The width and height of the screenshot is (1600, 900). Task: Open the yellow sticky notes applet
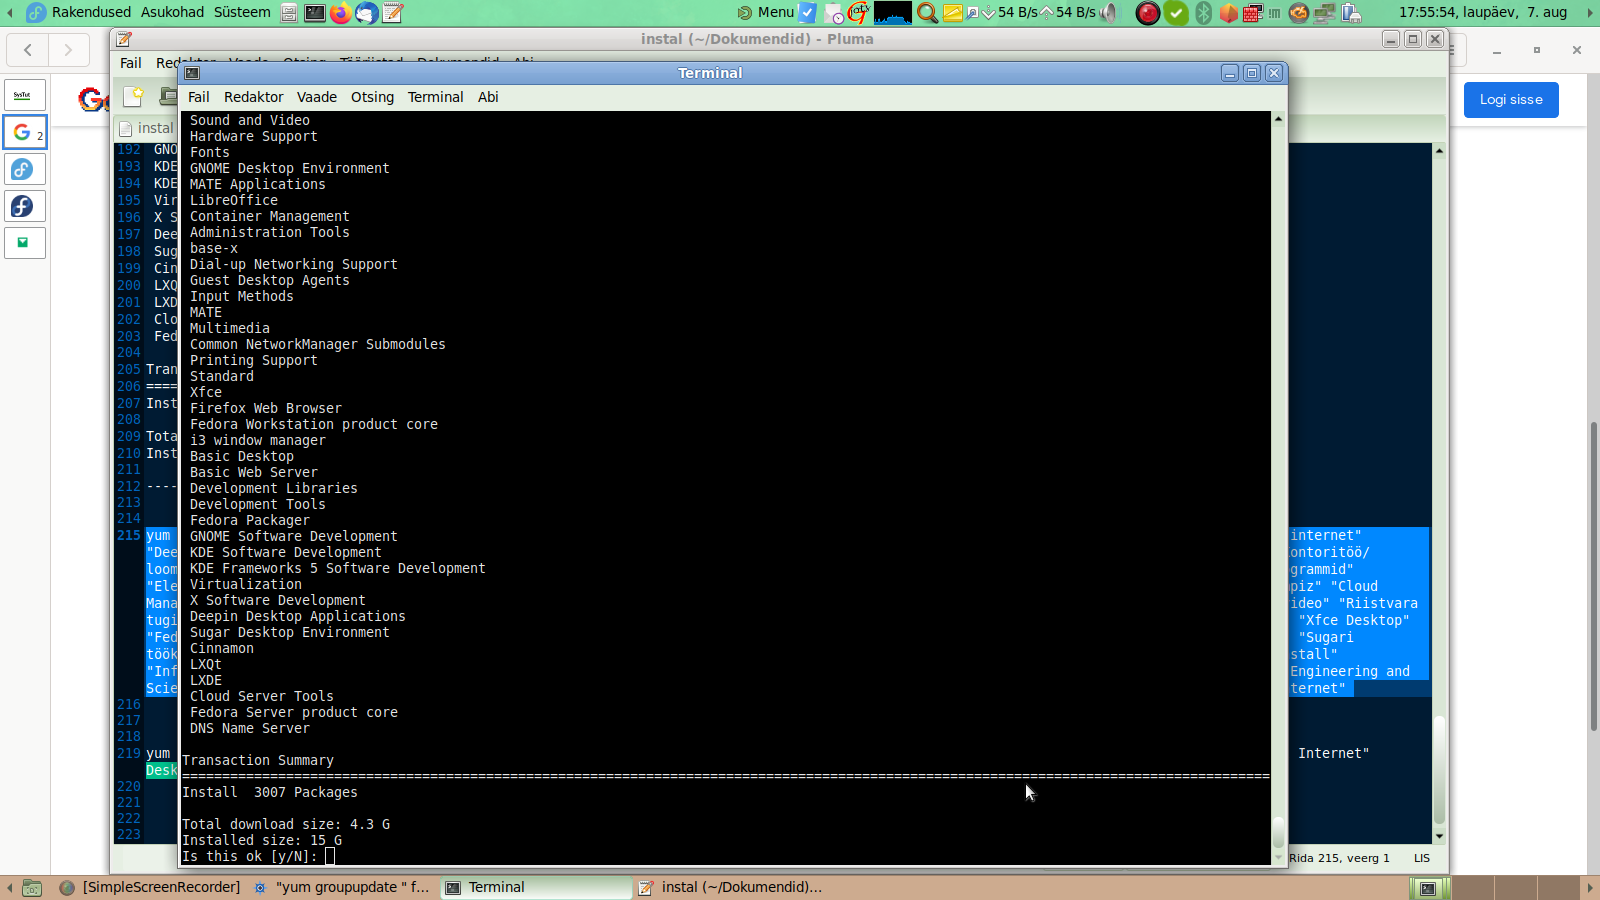953,13
